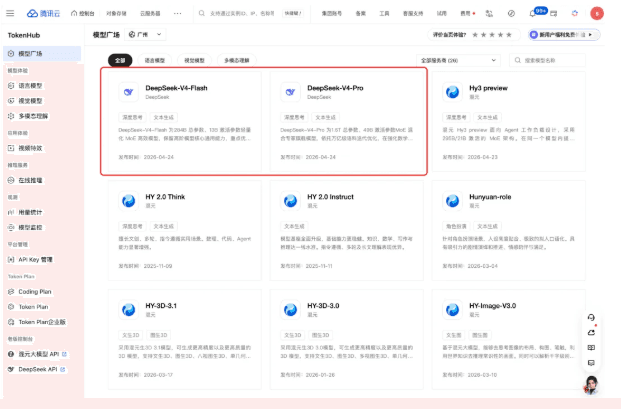Click the colorful AI assistant icon near the avatar
Screen dimensions: 621x409
click(575, 13)
